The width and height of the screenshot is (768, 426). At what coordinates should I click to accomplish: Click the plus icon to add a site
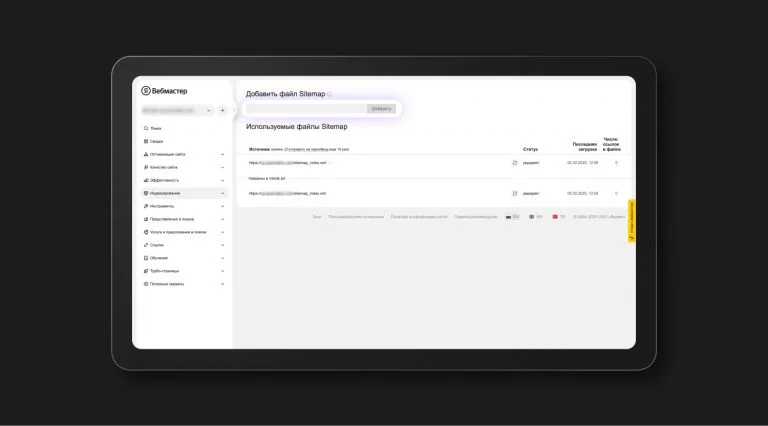click(222, 110)
